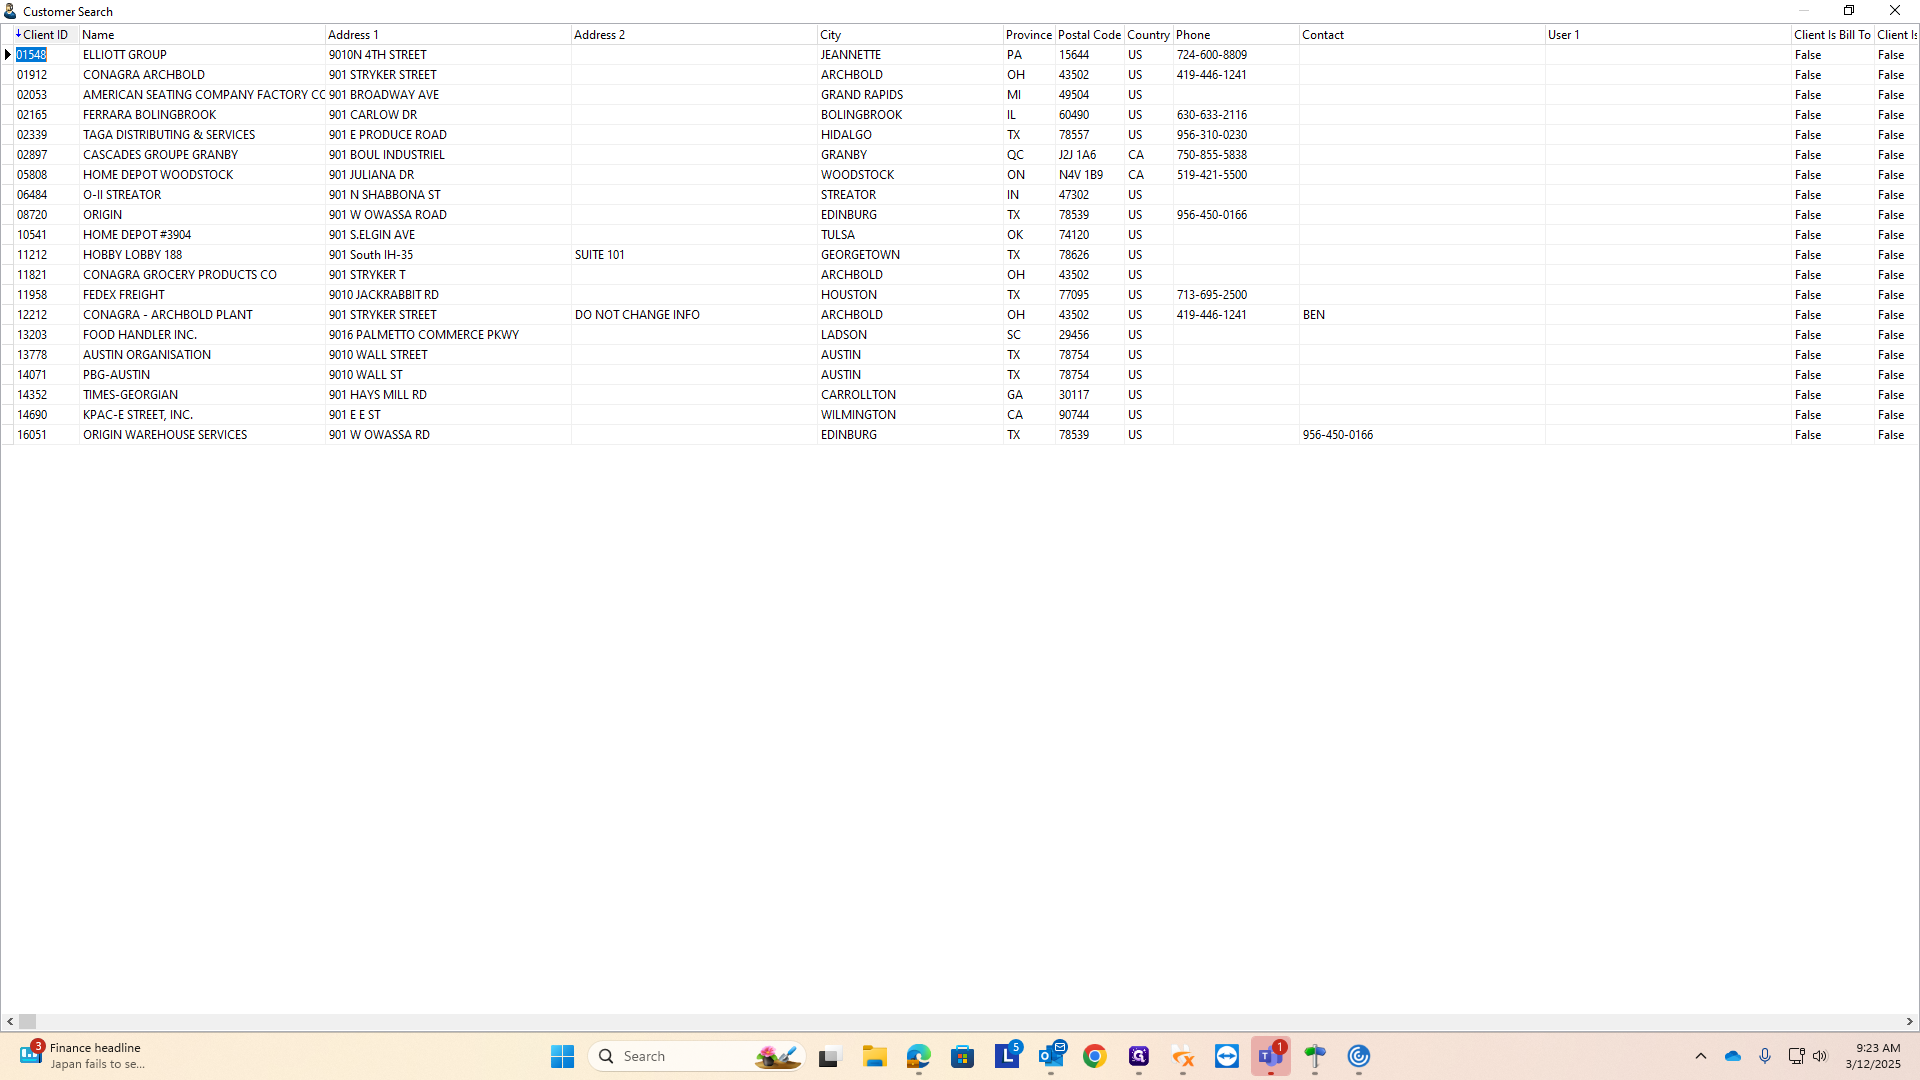Launch Google Chrome from taskbar
Image resolution: width=1920 pixels, height=1080 pixels.
(1095, 1056)
